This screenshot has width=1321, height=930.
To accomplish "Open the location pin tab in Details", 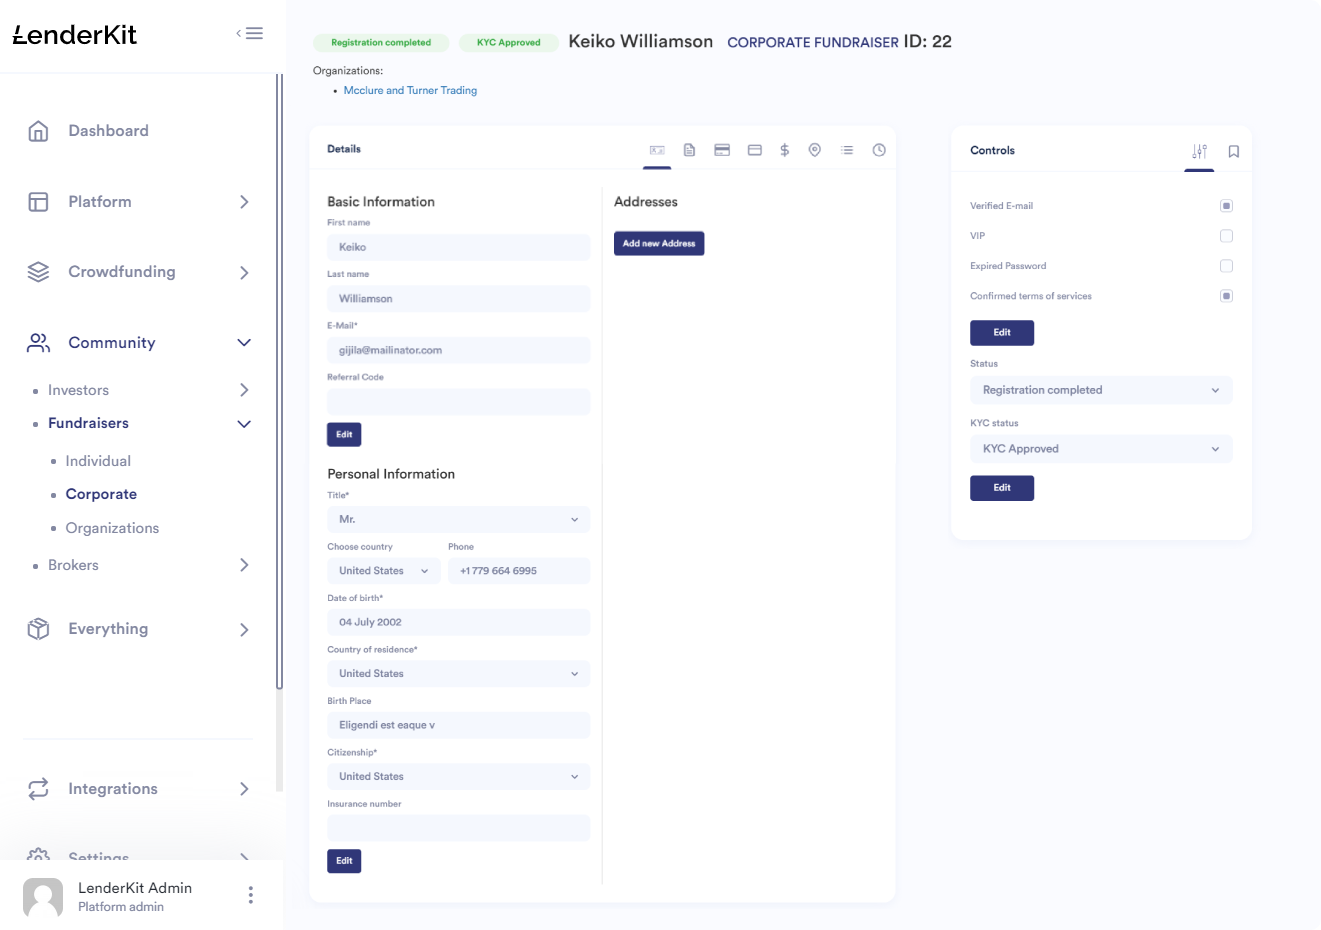I will pos(815,150).
